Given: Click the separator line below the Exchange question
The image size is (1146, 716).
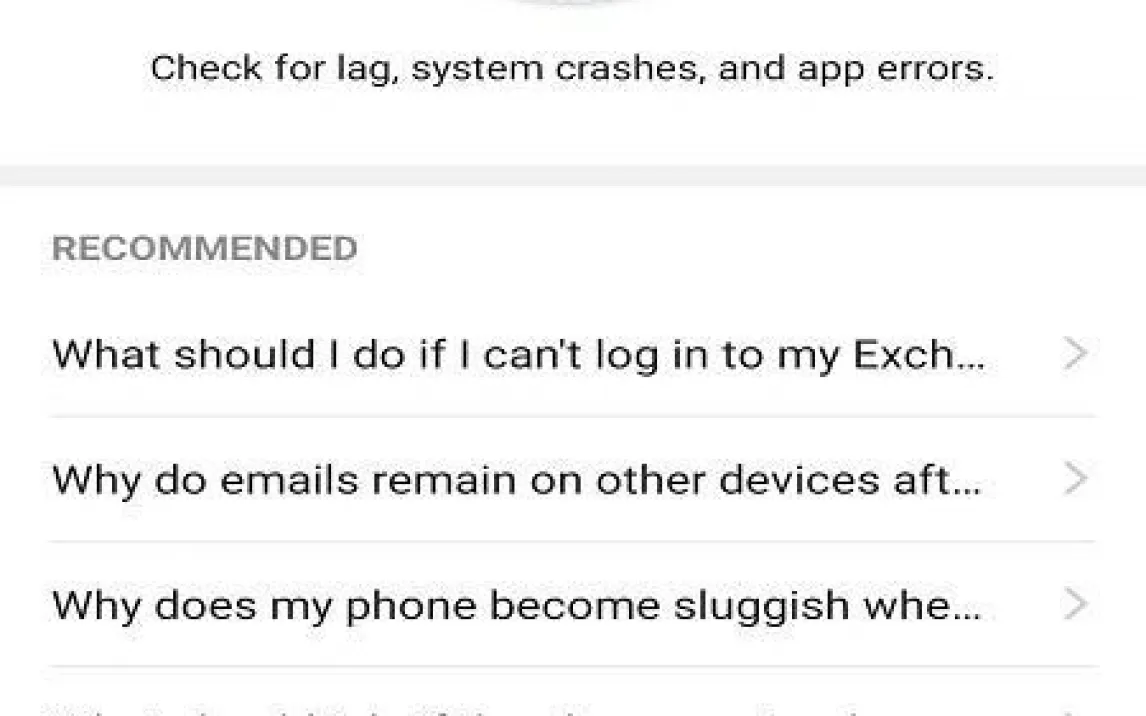Looking at the screenshot, I should [x=573, y=417].
